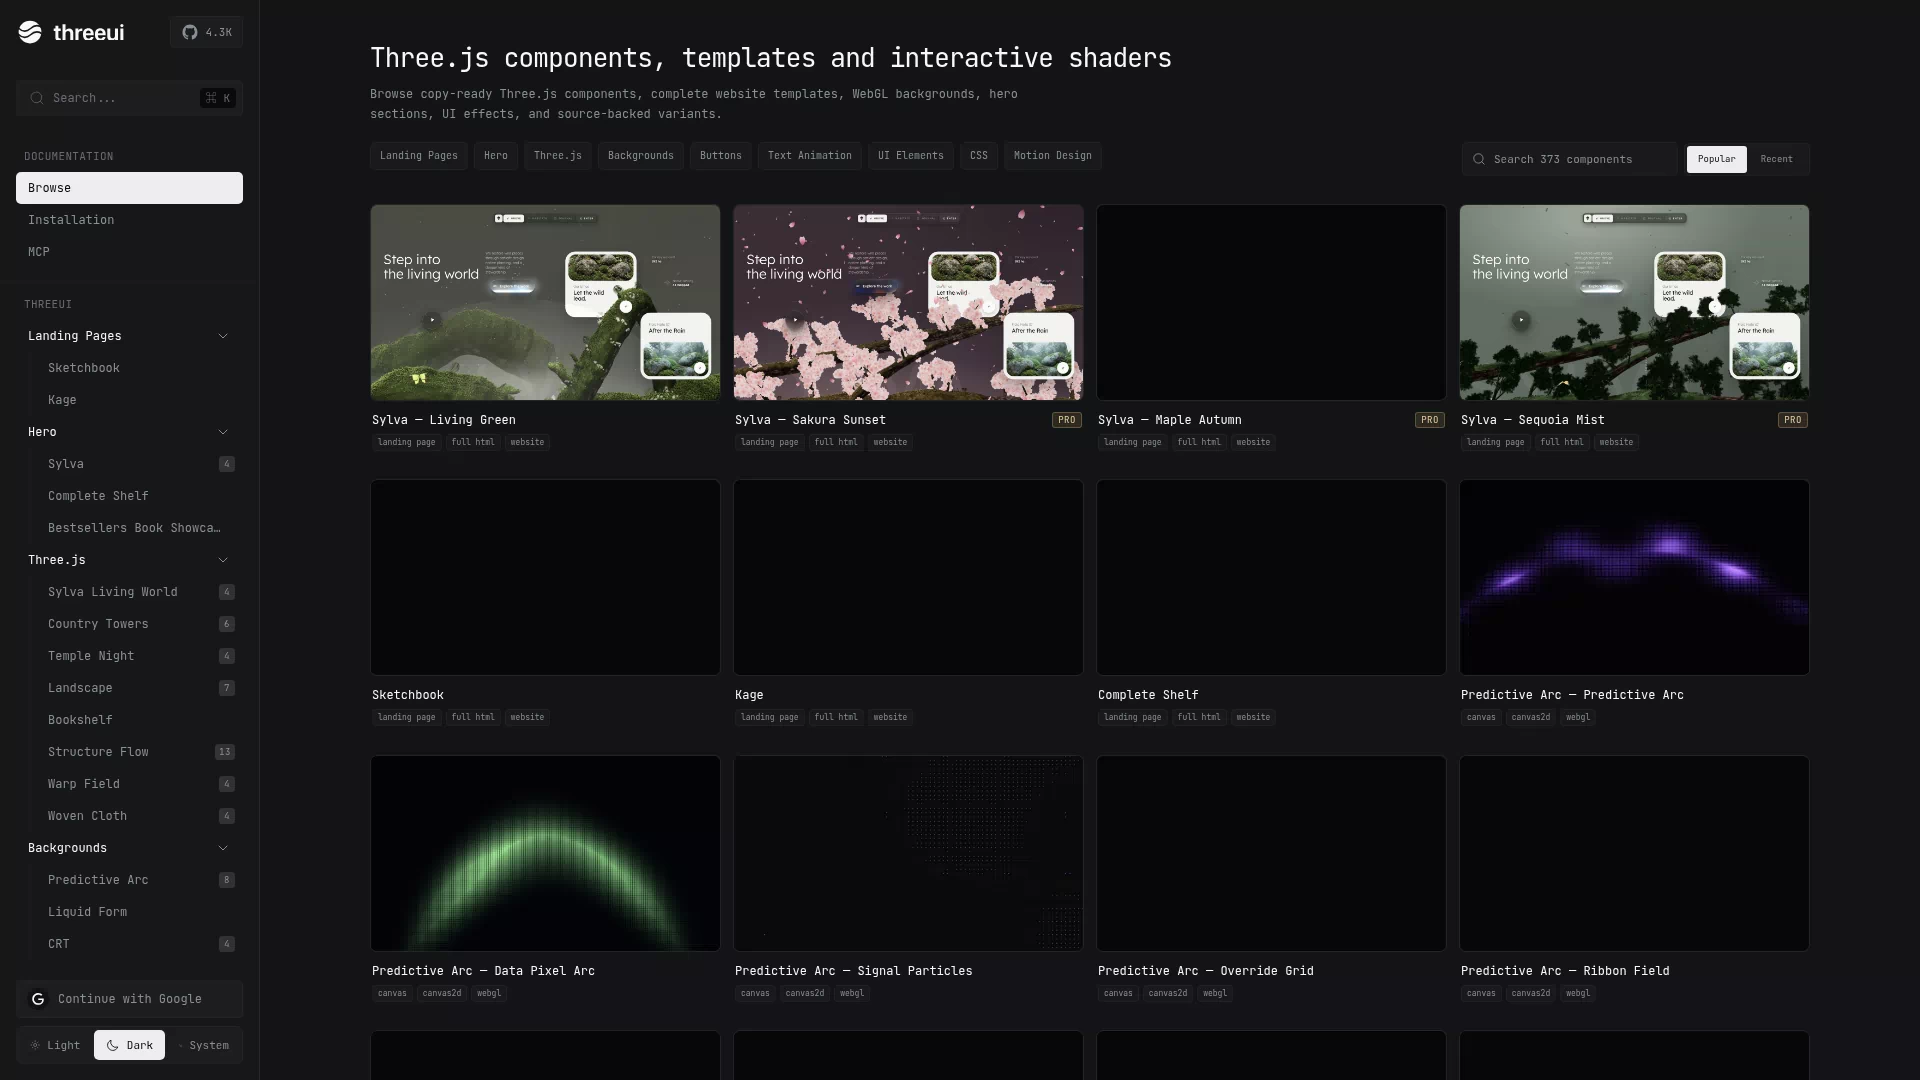
Task: Click the count badge beside Country Towers
Action: 227,624
